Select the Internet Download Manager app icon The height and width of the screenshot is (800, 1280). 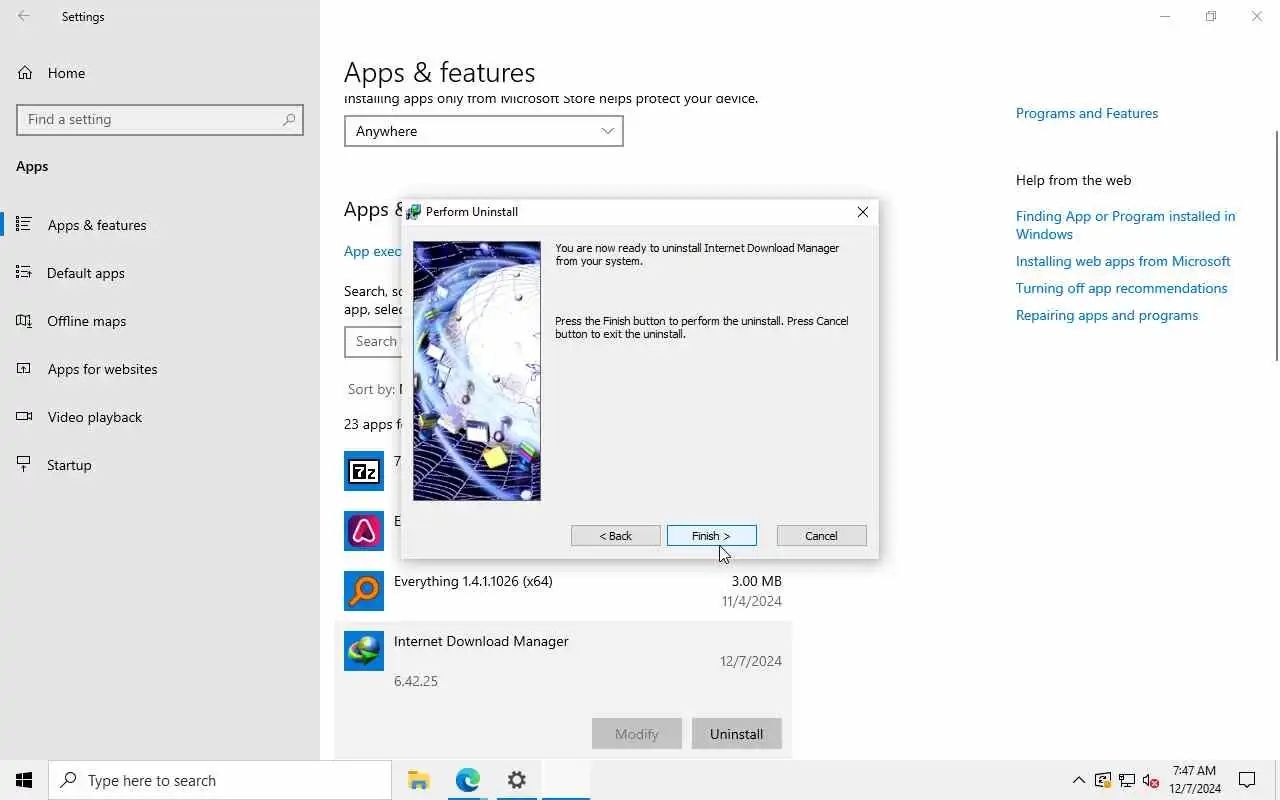click(x=364, y=651)
